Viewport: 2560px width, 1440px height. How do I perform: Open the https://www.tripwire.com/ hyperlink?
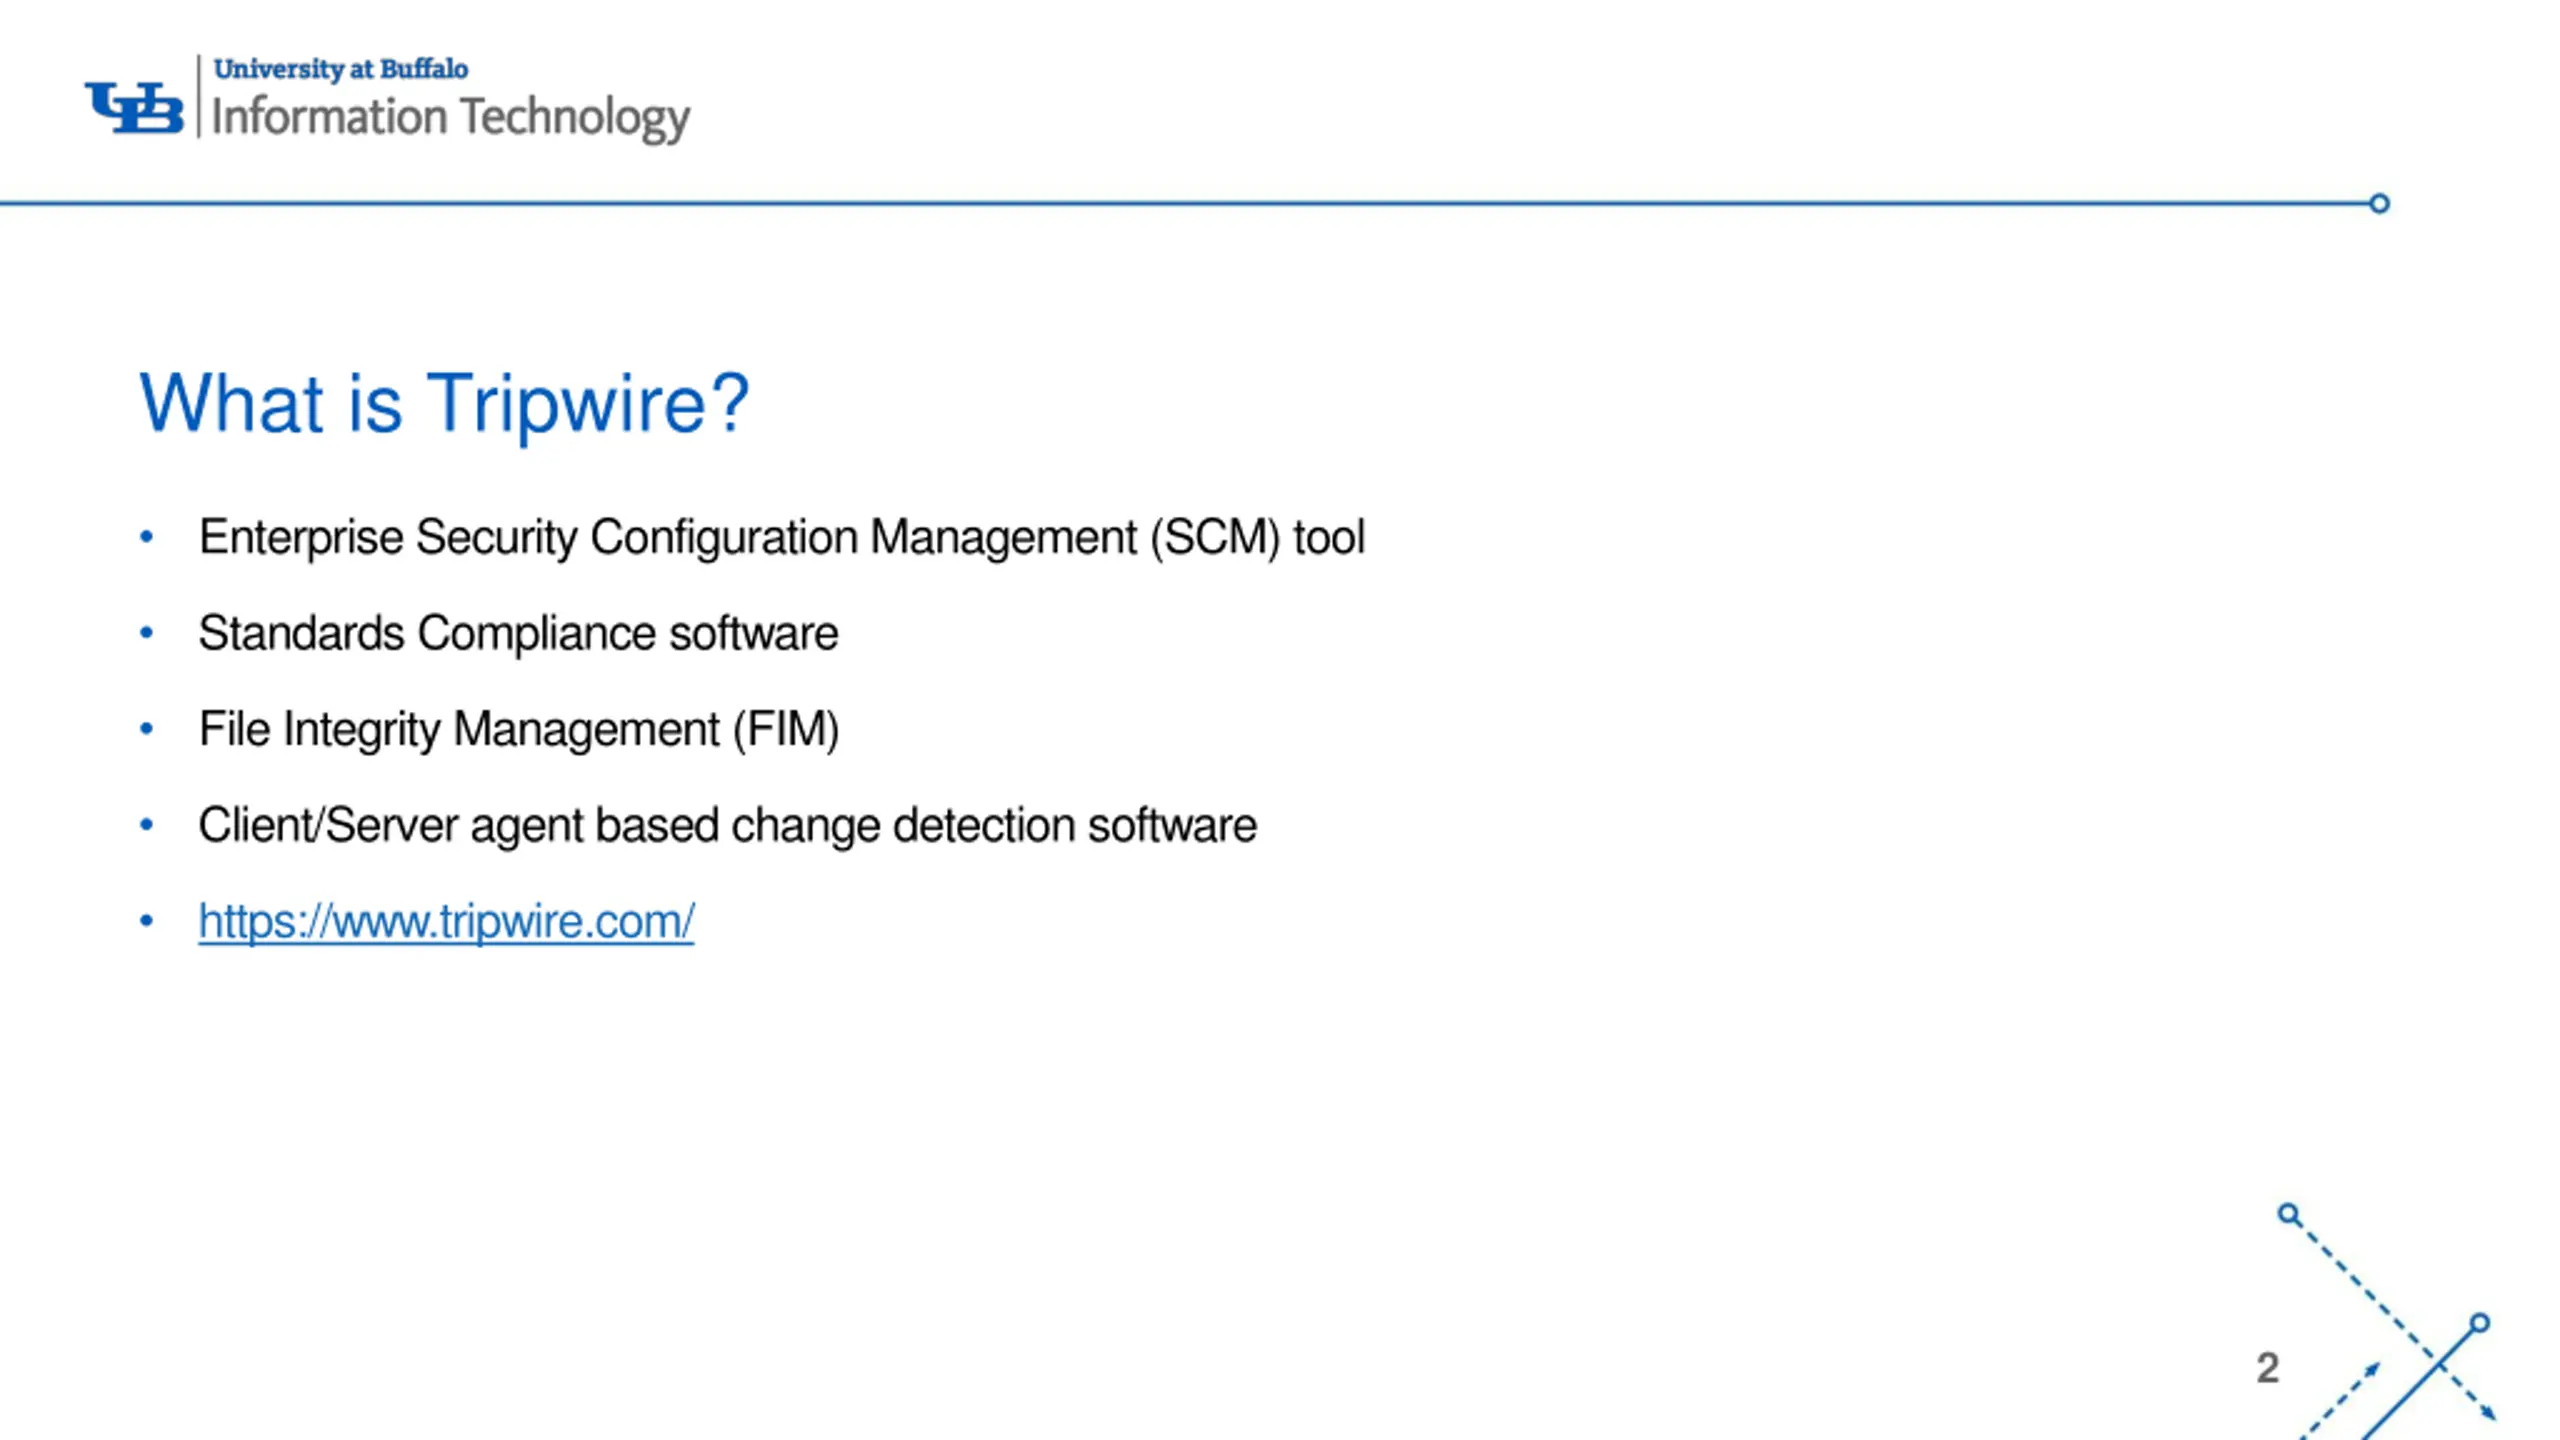click(x=446, y=921)
